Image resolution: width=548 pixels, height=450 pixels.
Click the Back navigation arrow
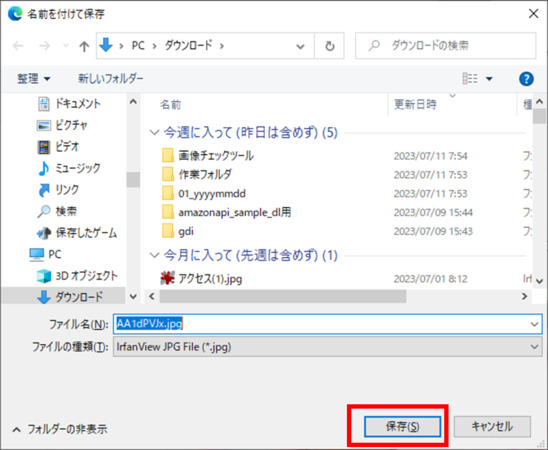point(18,46)
